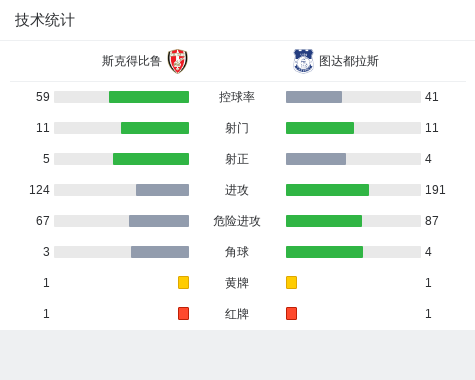Viewport: 475px width, 380px height.
Task: Click the 射正 stat label
Action: pos(237,159)
